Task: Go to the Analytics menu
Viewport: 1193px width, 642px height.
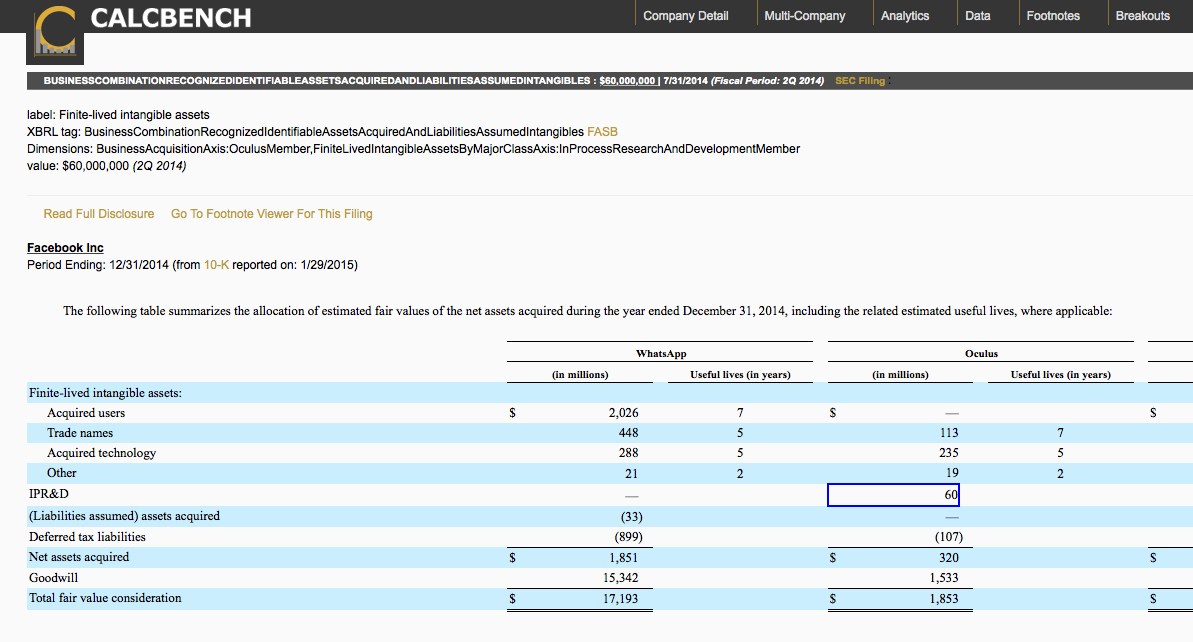Action: click(904, 16)
